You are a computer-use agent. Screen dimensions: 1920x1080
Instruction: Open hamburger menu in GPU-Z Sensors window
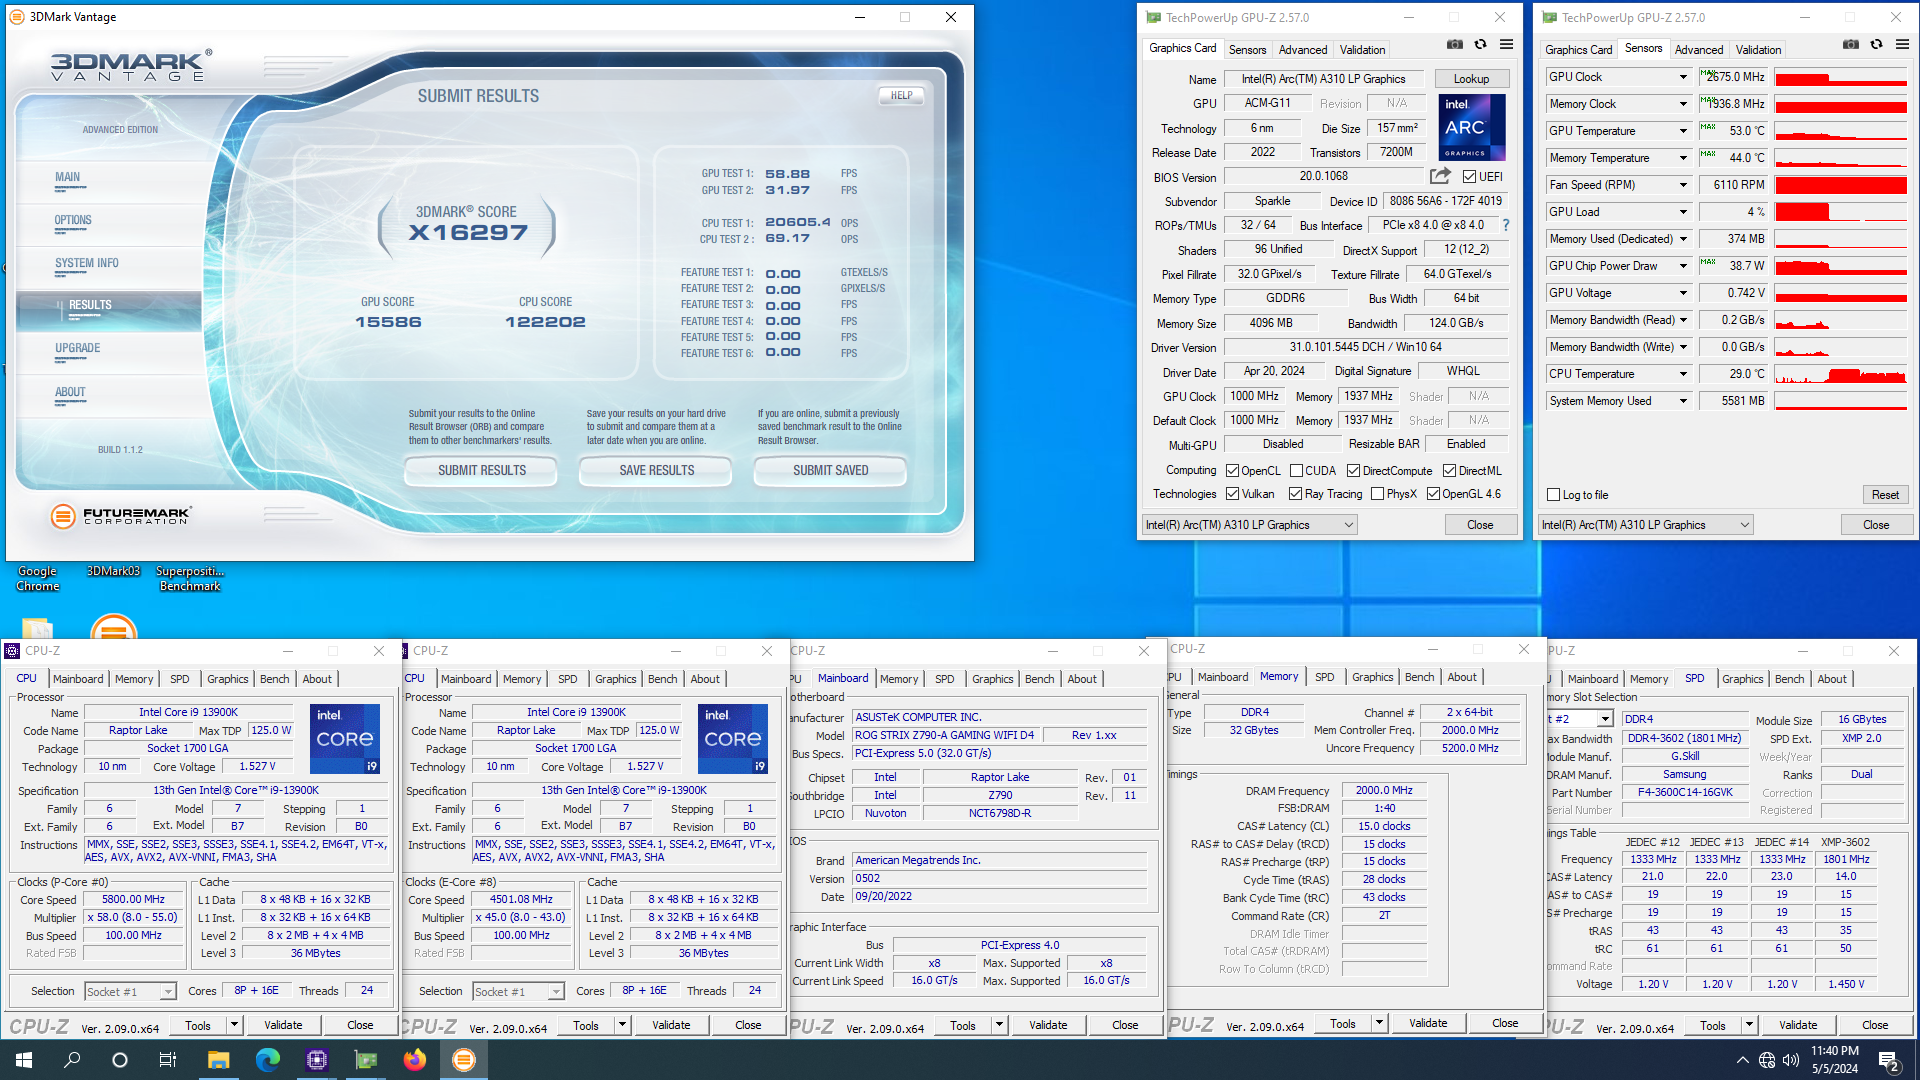[1902, 45]
